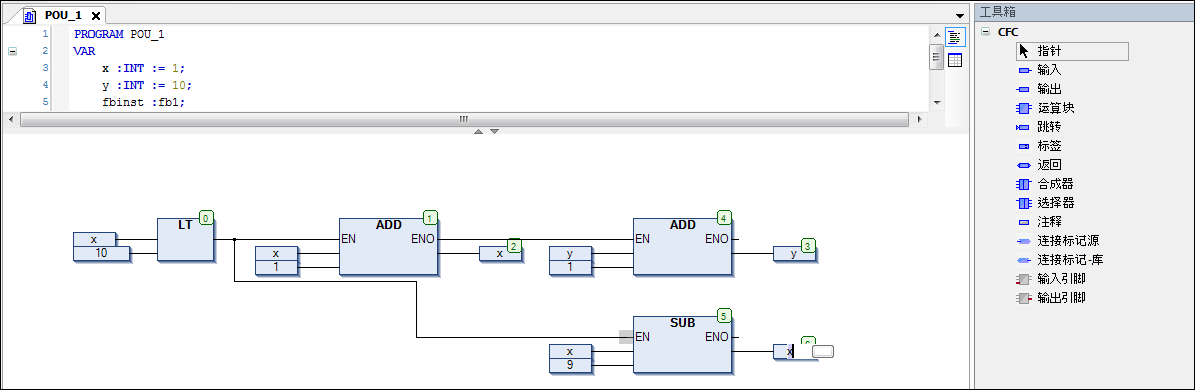The width and height of the screenshot is (1195, 390).
Task: Open the editor tab list dropdown
Action: pyautogui.click(x=960, y=15)
